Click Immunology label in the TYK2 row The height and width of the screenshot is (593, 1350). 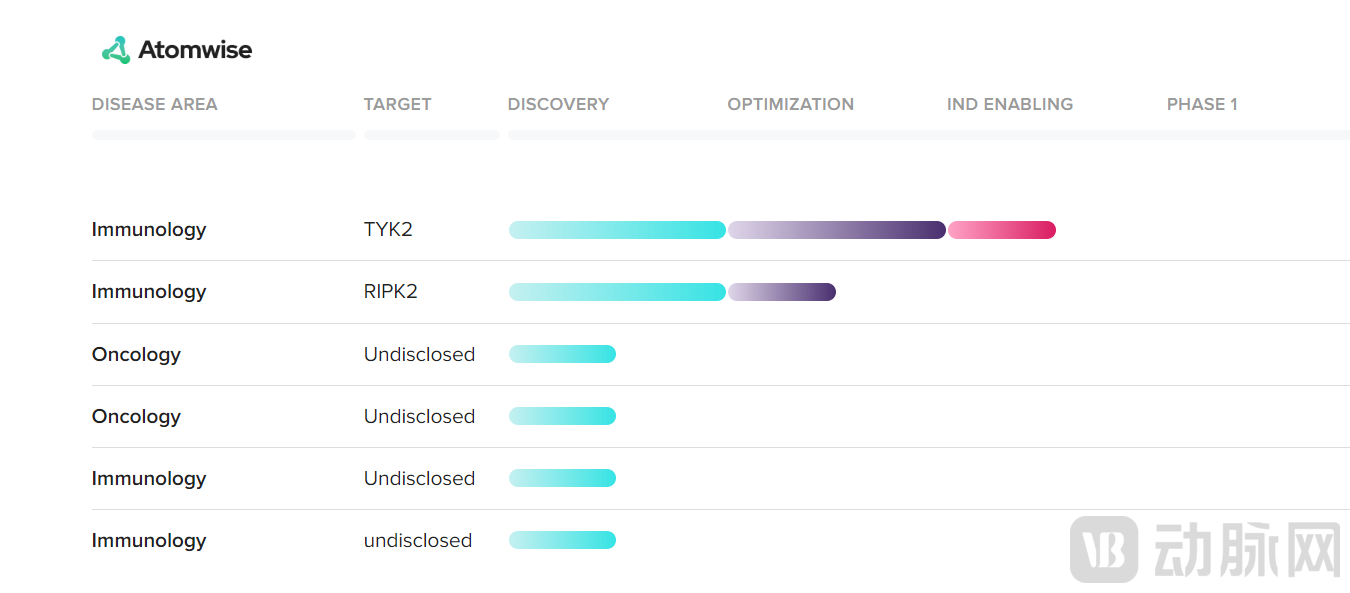(149, 230)
